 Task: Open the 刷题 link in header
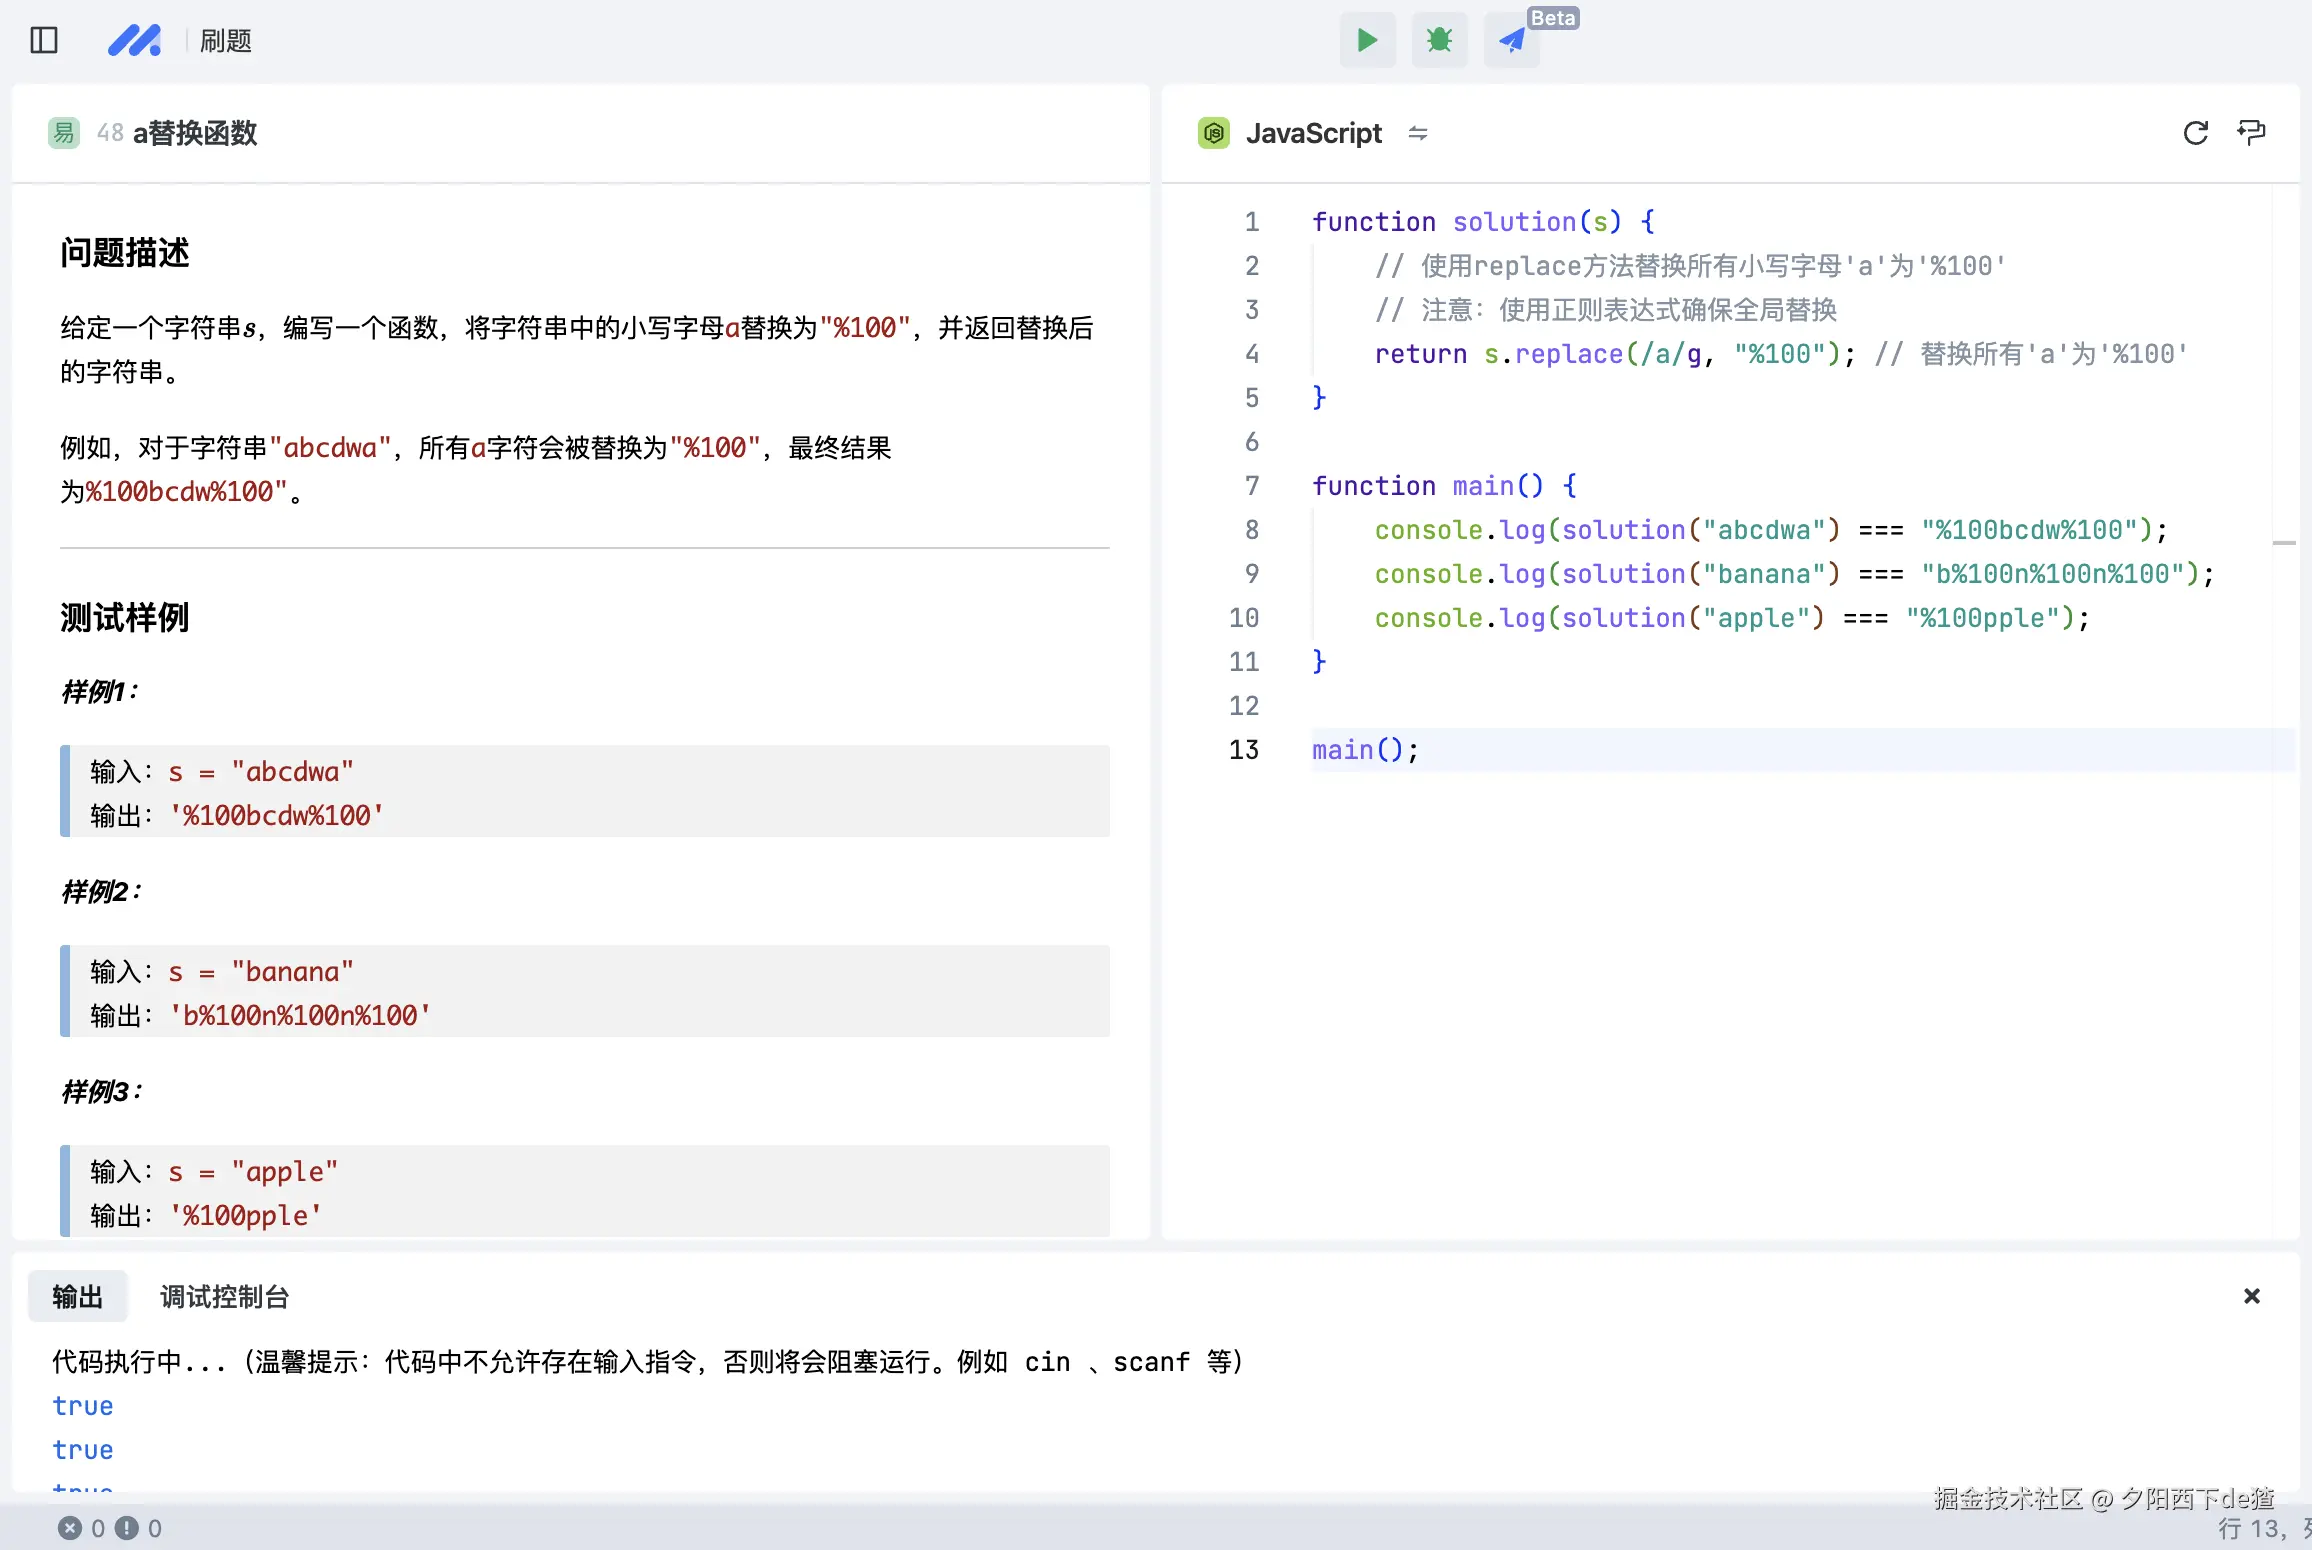[x=226, y=41]
